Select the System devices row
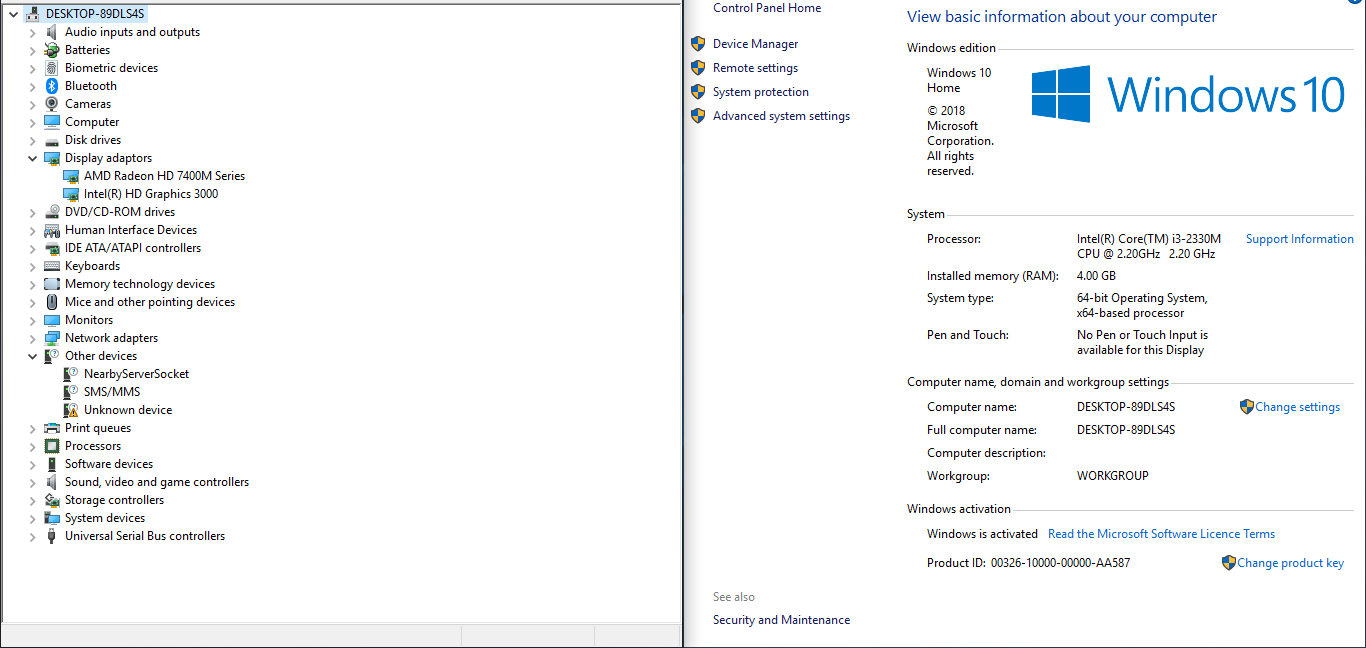The height and width of the screenshot is (648, 1366). (105, 518)
